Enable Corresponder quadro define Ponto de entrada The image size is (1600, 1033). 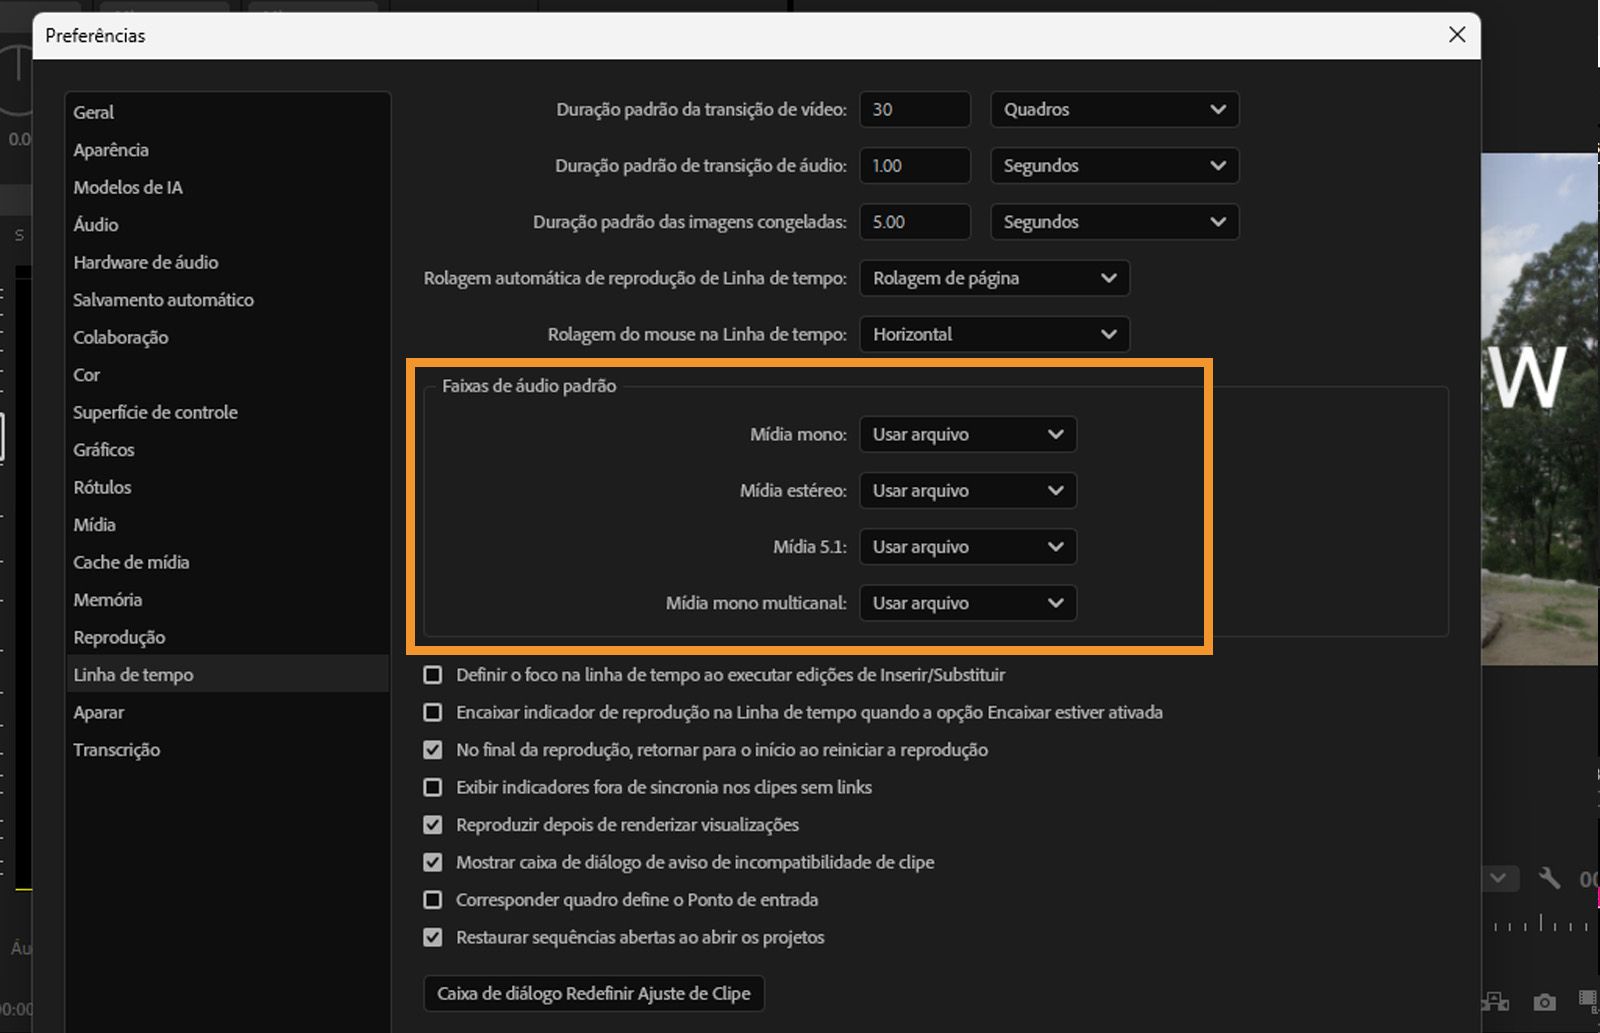coord(433,900)
